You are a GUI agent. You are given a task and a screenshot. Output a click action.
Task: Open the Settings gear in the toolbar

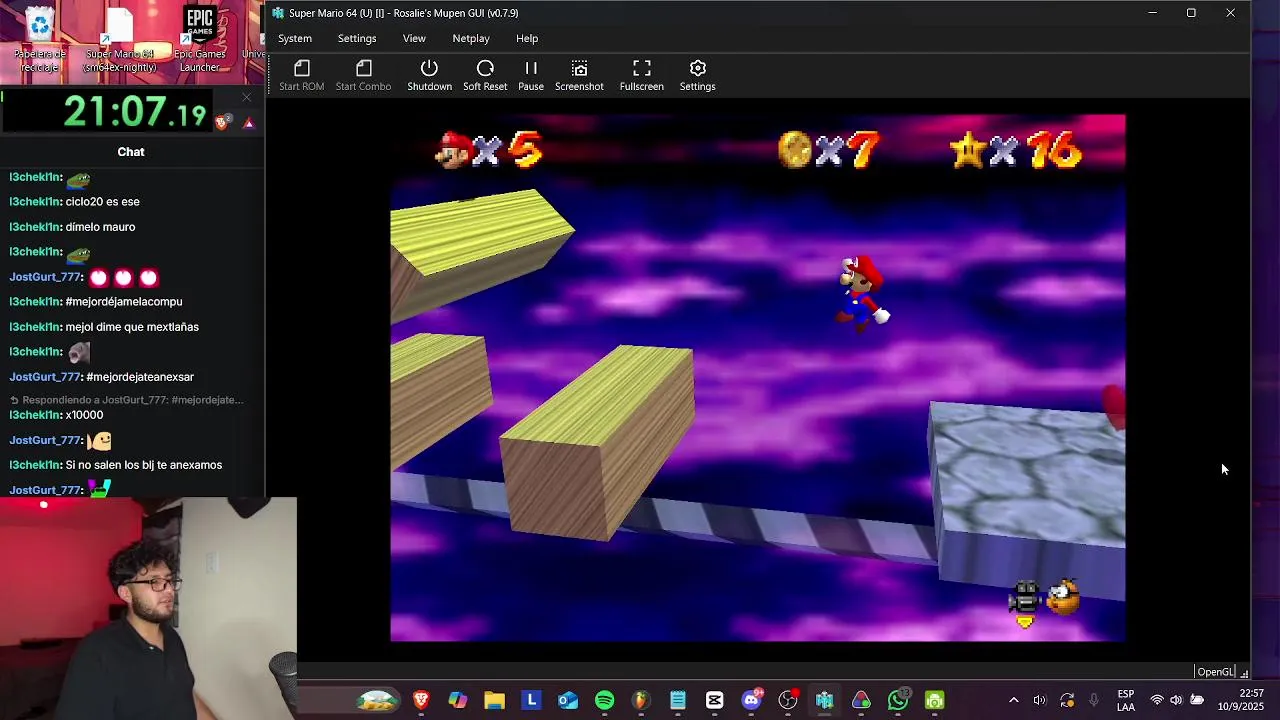(697, 75)
